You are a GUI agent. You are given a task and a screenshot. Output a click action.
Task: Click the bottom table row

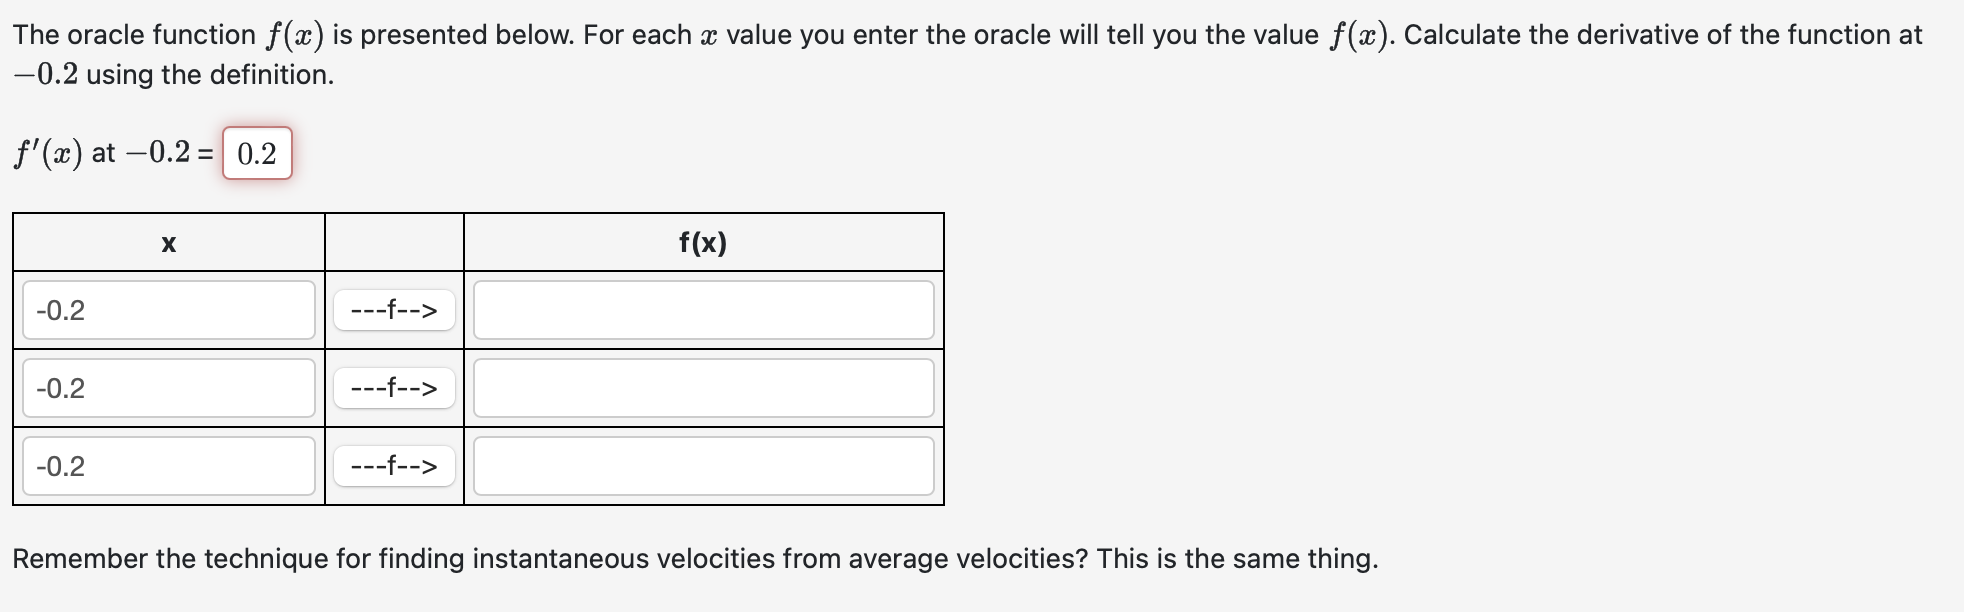477,466
